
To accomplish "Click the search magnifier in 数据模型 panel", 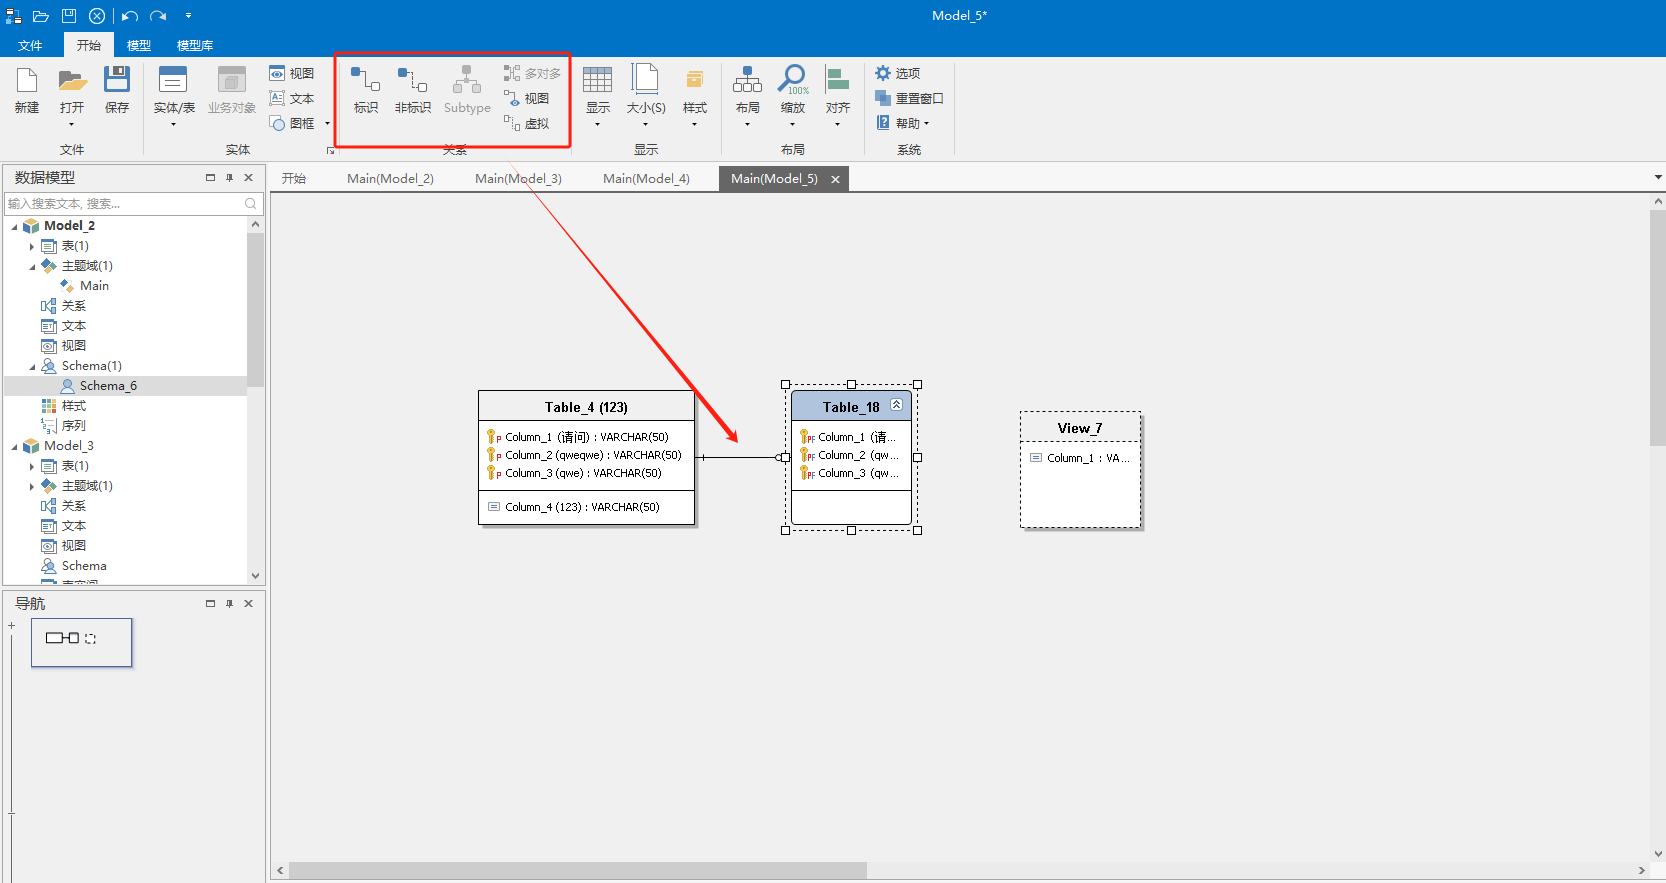I will (251, 204).
